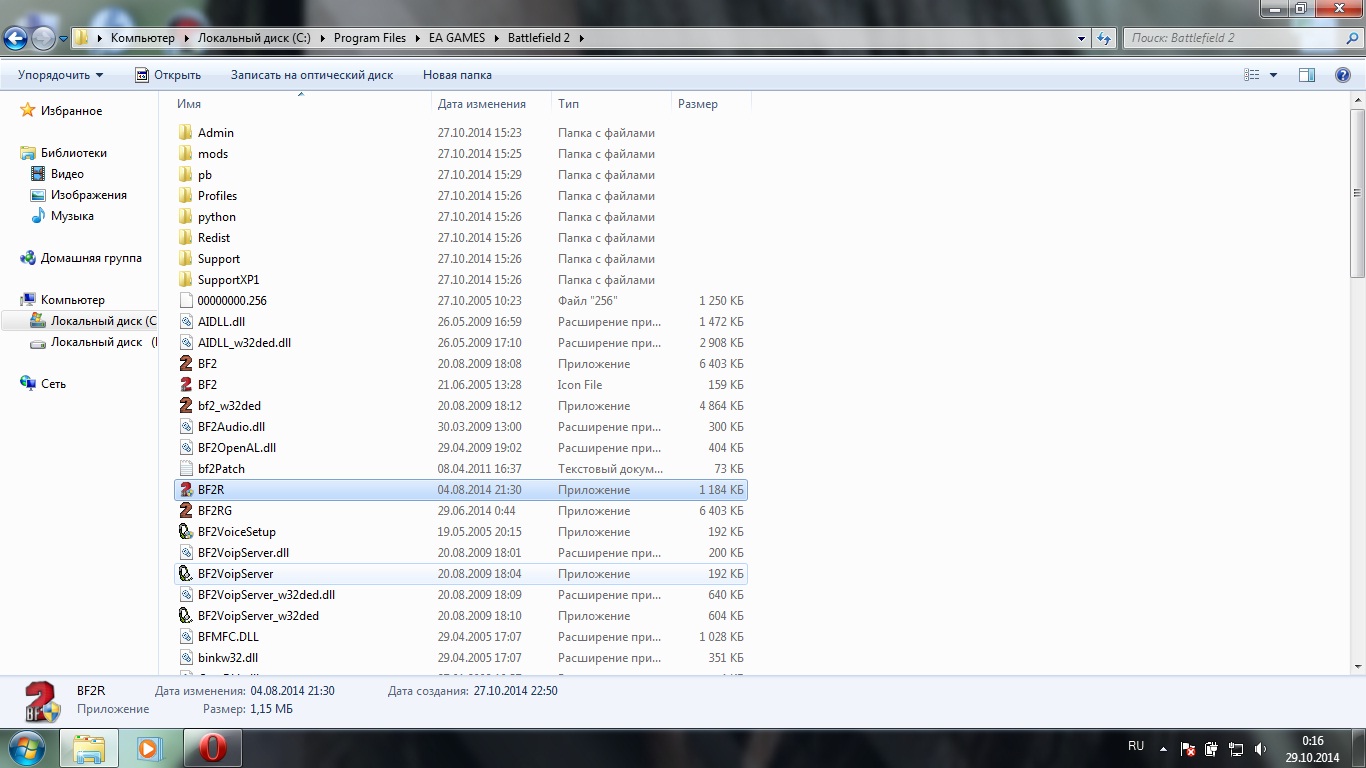
Task: Click the RU language indicator
Action: (1136, 746)
